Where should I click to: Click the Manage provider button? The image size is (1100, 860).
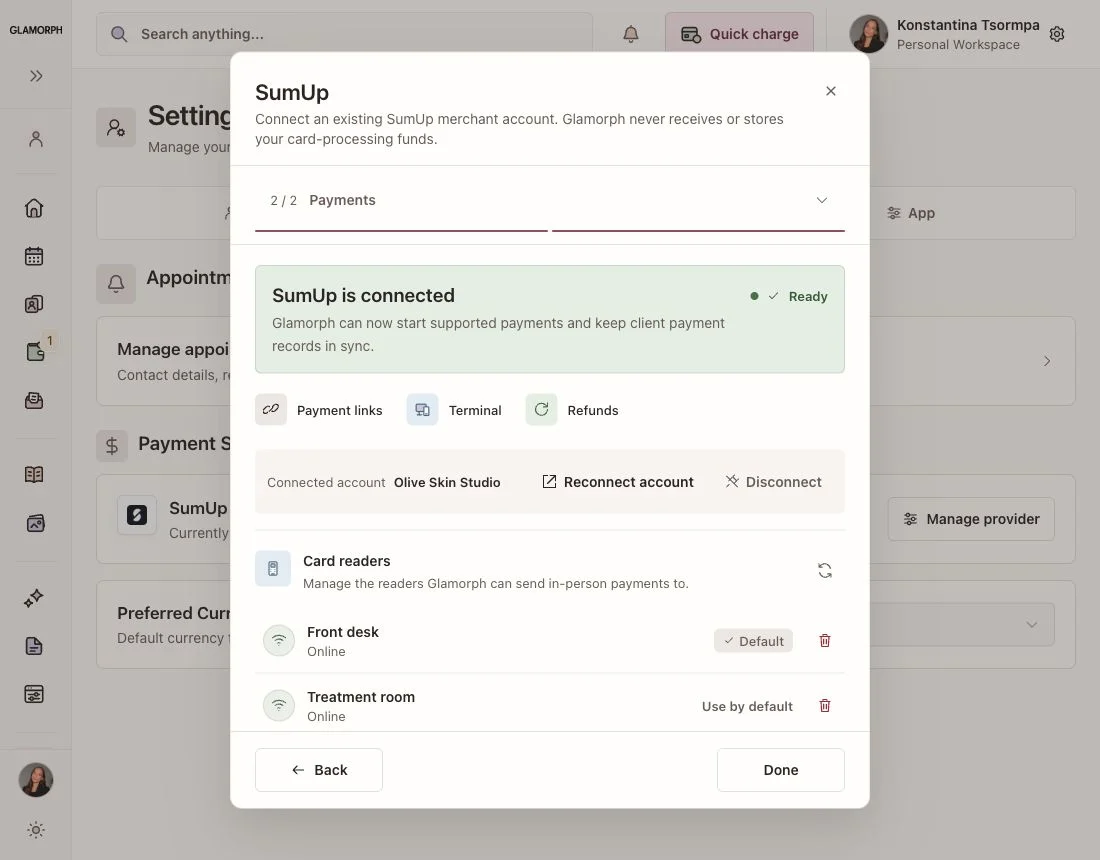[971, 519]
